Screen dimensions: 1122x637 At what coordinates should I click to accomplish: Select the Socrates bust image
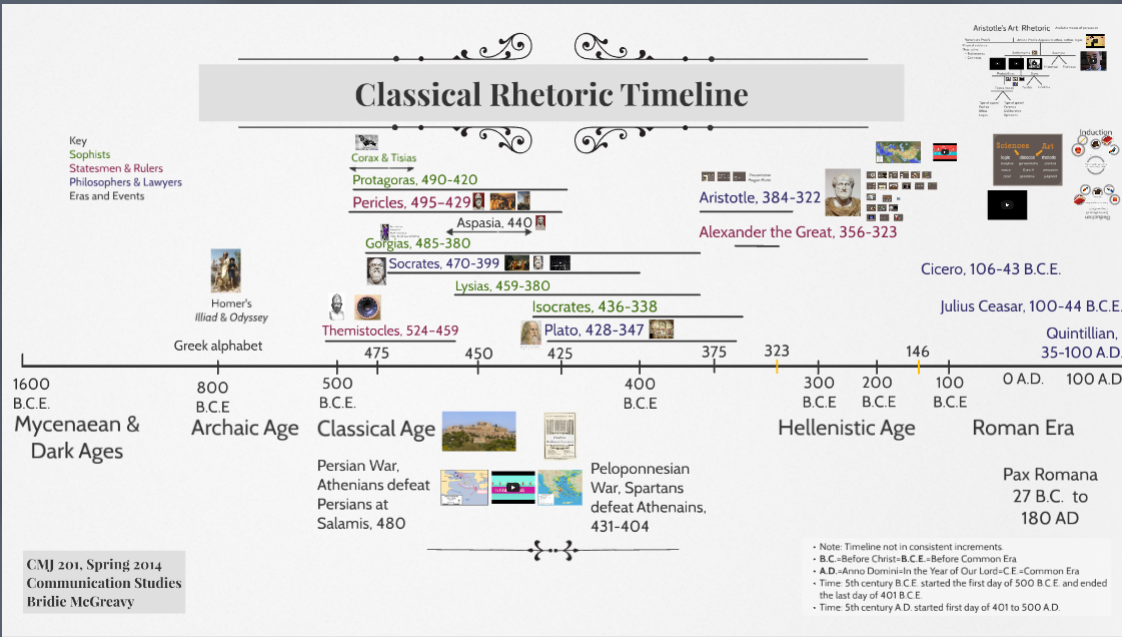click(375, 270)
